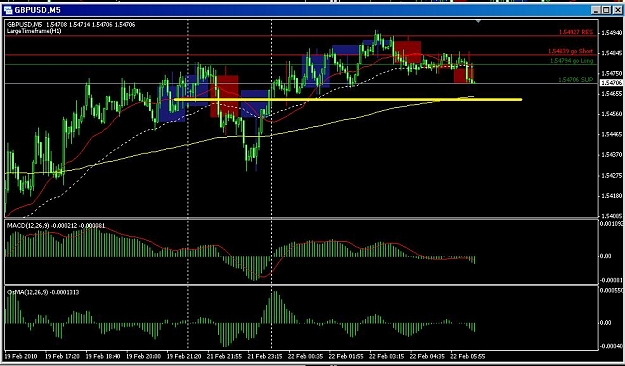Click the OsMA zero level 0.00 label

[605, 323]
